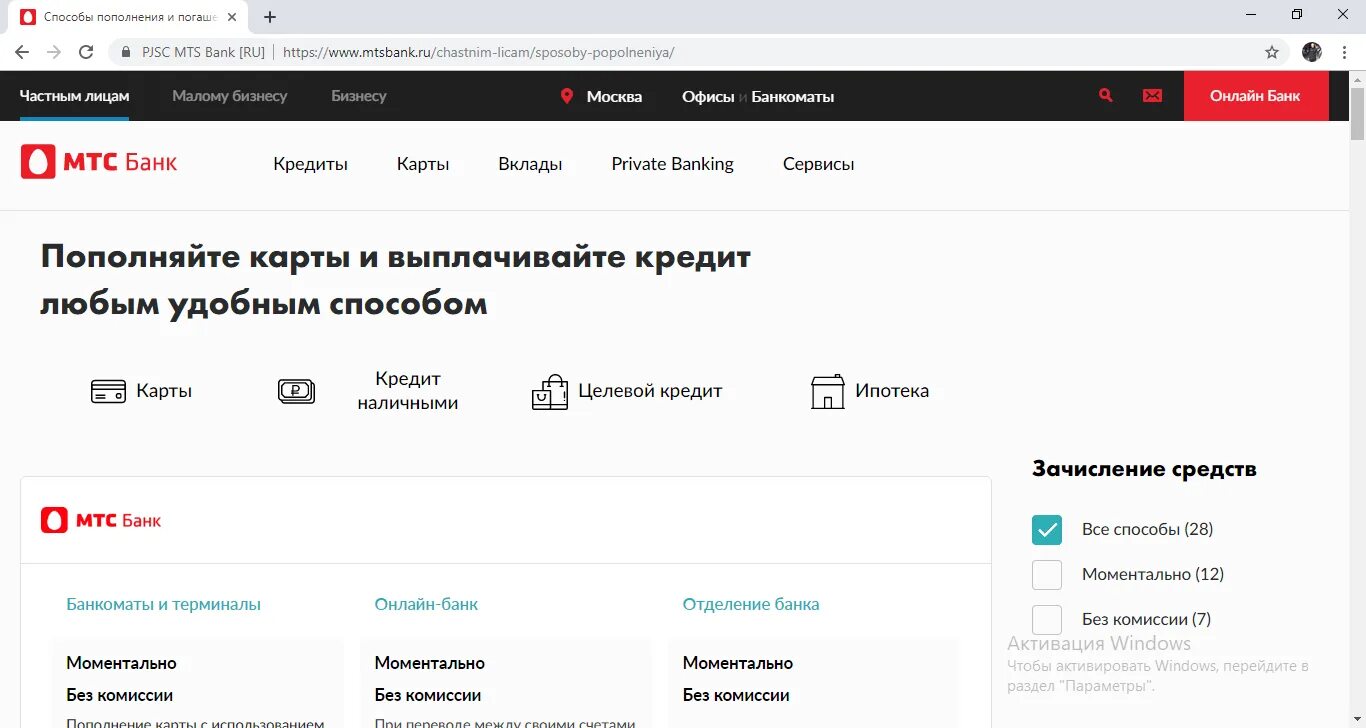Click the red location pin icon
This screenshot has width=1366, height=728.
(567, 96)
